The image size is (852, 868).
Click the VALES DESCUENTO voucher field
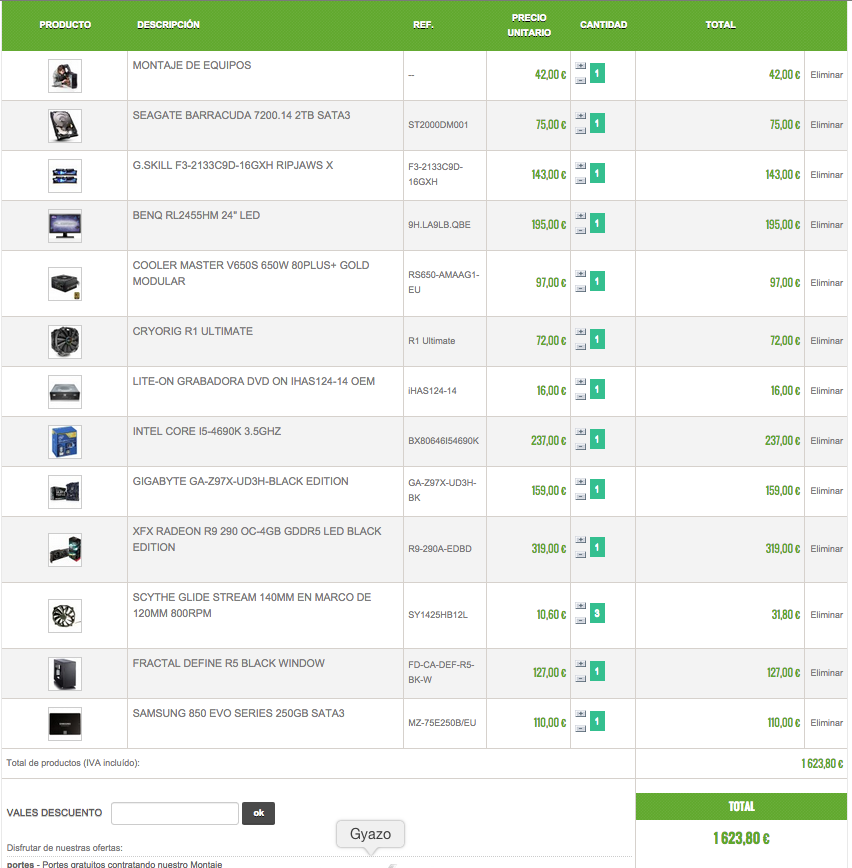175,813
